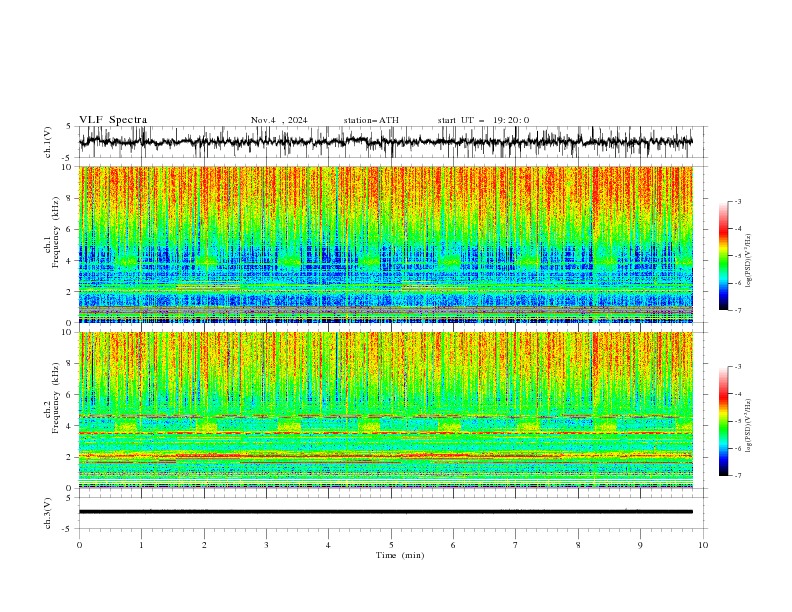Click the "Time (min)" x-axis label
Image resolution: width=792 pixels, height=612 pixels.
click(400, 555)
